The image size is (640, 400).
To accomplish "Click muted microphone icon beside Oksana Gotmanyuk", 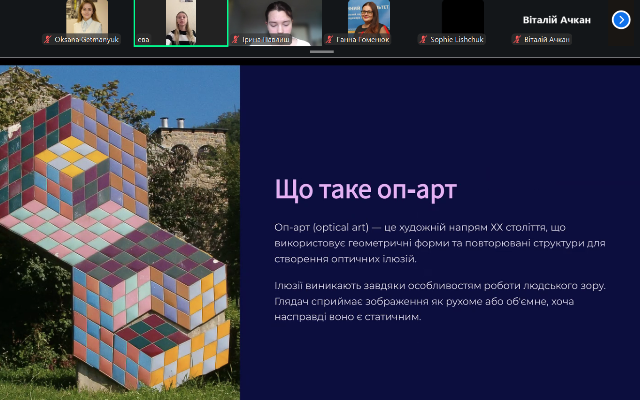I will tap(47, 39).
